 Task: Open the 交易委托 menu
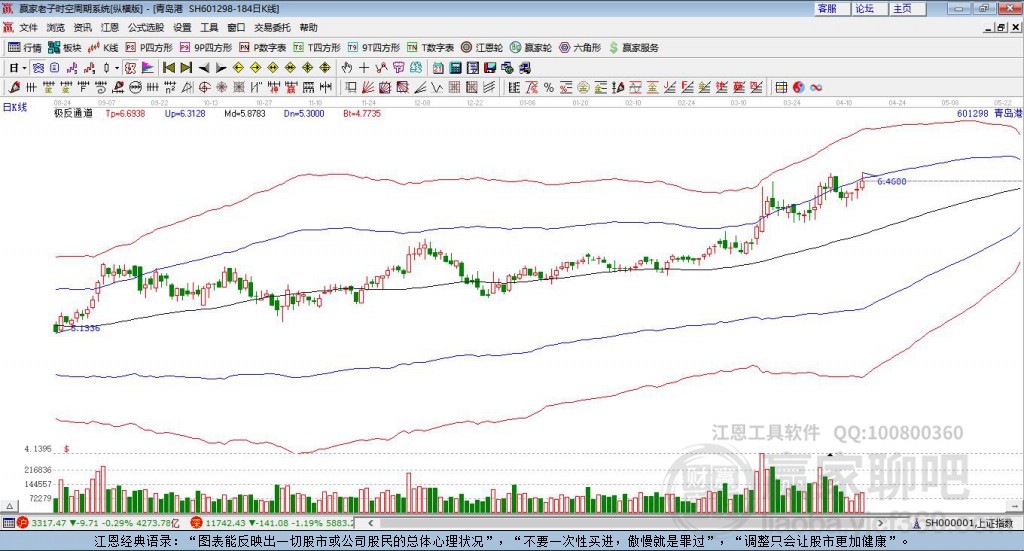tap(272, 27)
